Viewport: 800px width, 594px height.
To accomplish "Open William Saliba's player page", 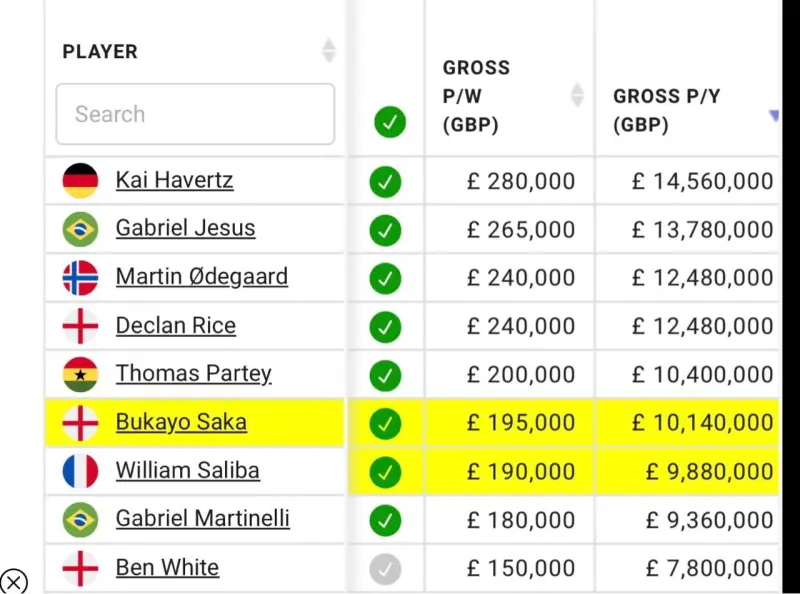I will 188,471.
